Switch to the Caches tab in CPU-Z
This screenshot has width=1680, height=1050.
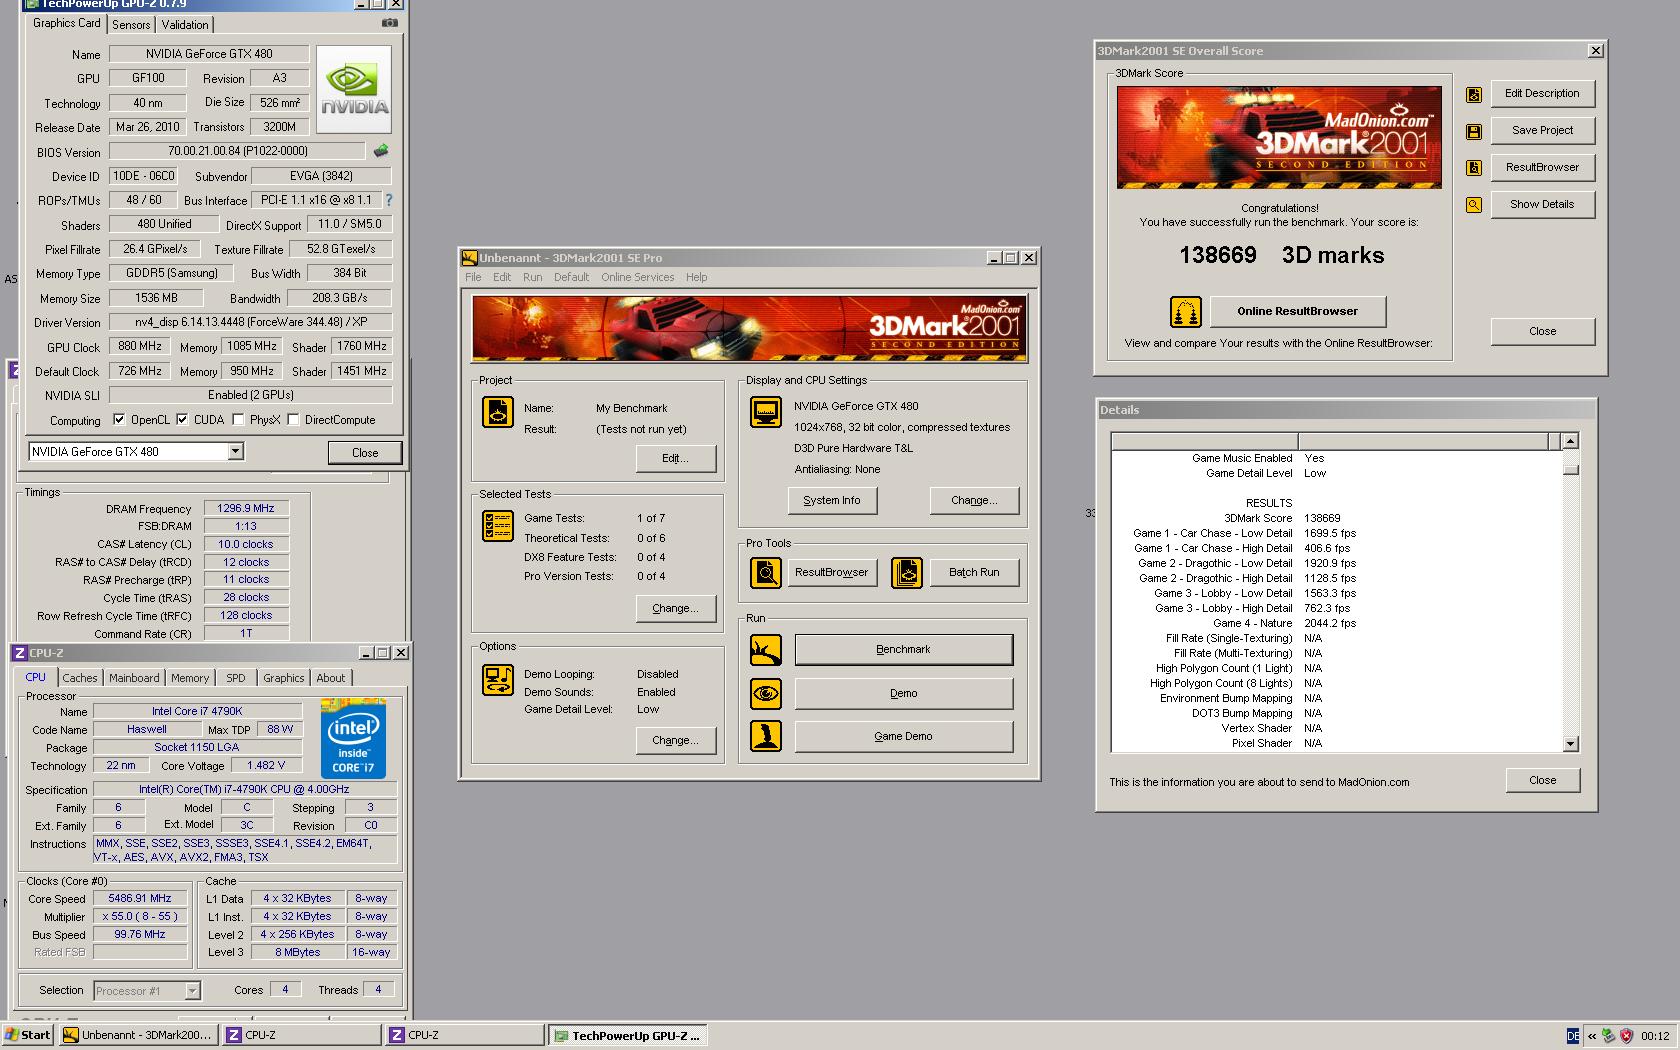coord(80,678)
